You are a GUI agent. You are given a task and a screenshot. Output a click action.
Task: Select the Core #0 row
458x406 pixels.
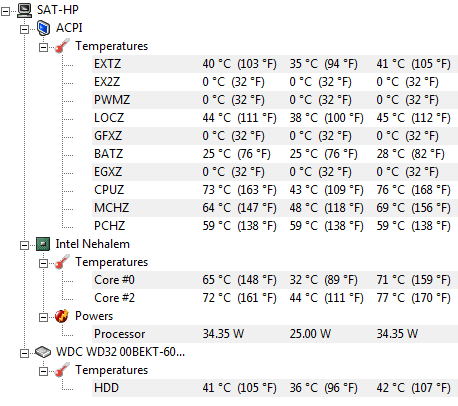275,280
